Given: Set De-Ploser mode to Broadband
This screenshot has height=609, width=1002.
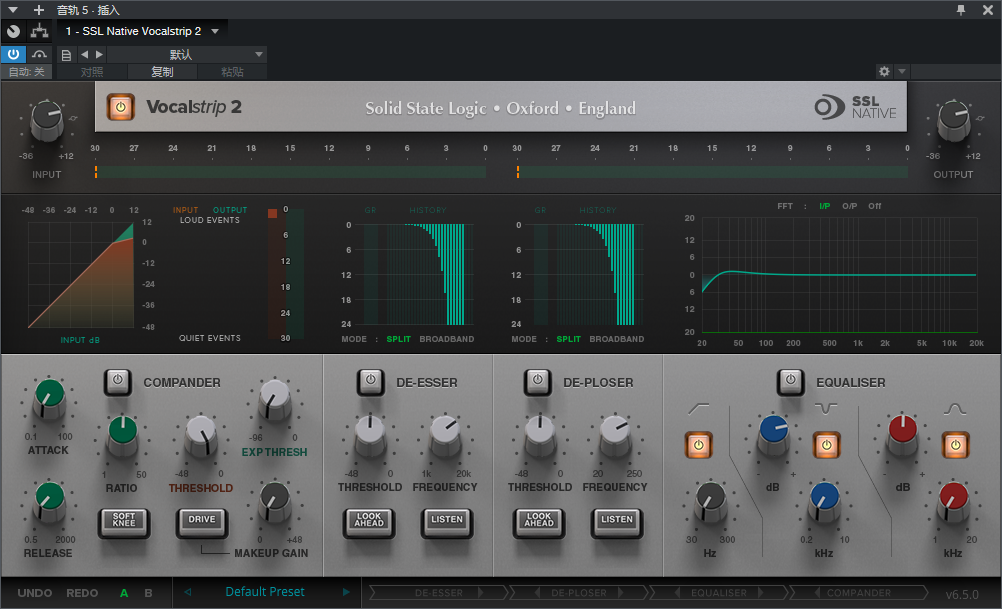Looking at the screenshot, I should pyautogui.click(x=617, y=339).
